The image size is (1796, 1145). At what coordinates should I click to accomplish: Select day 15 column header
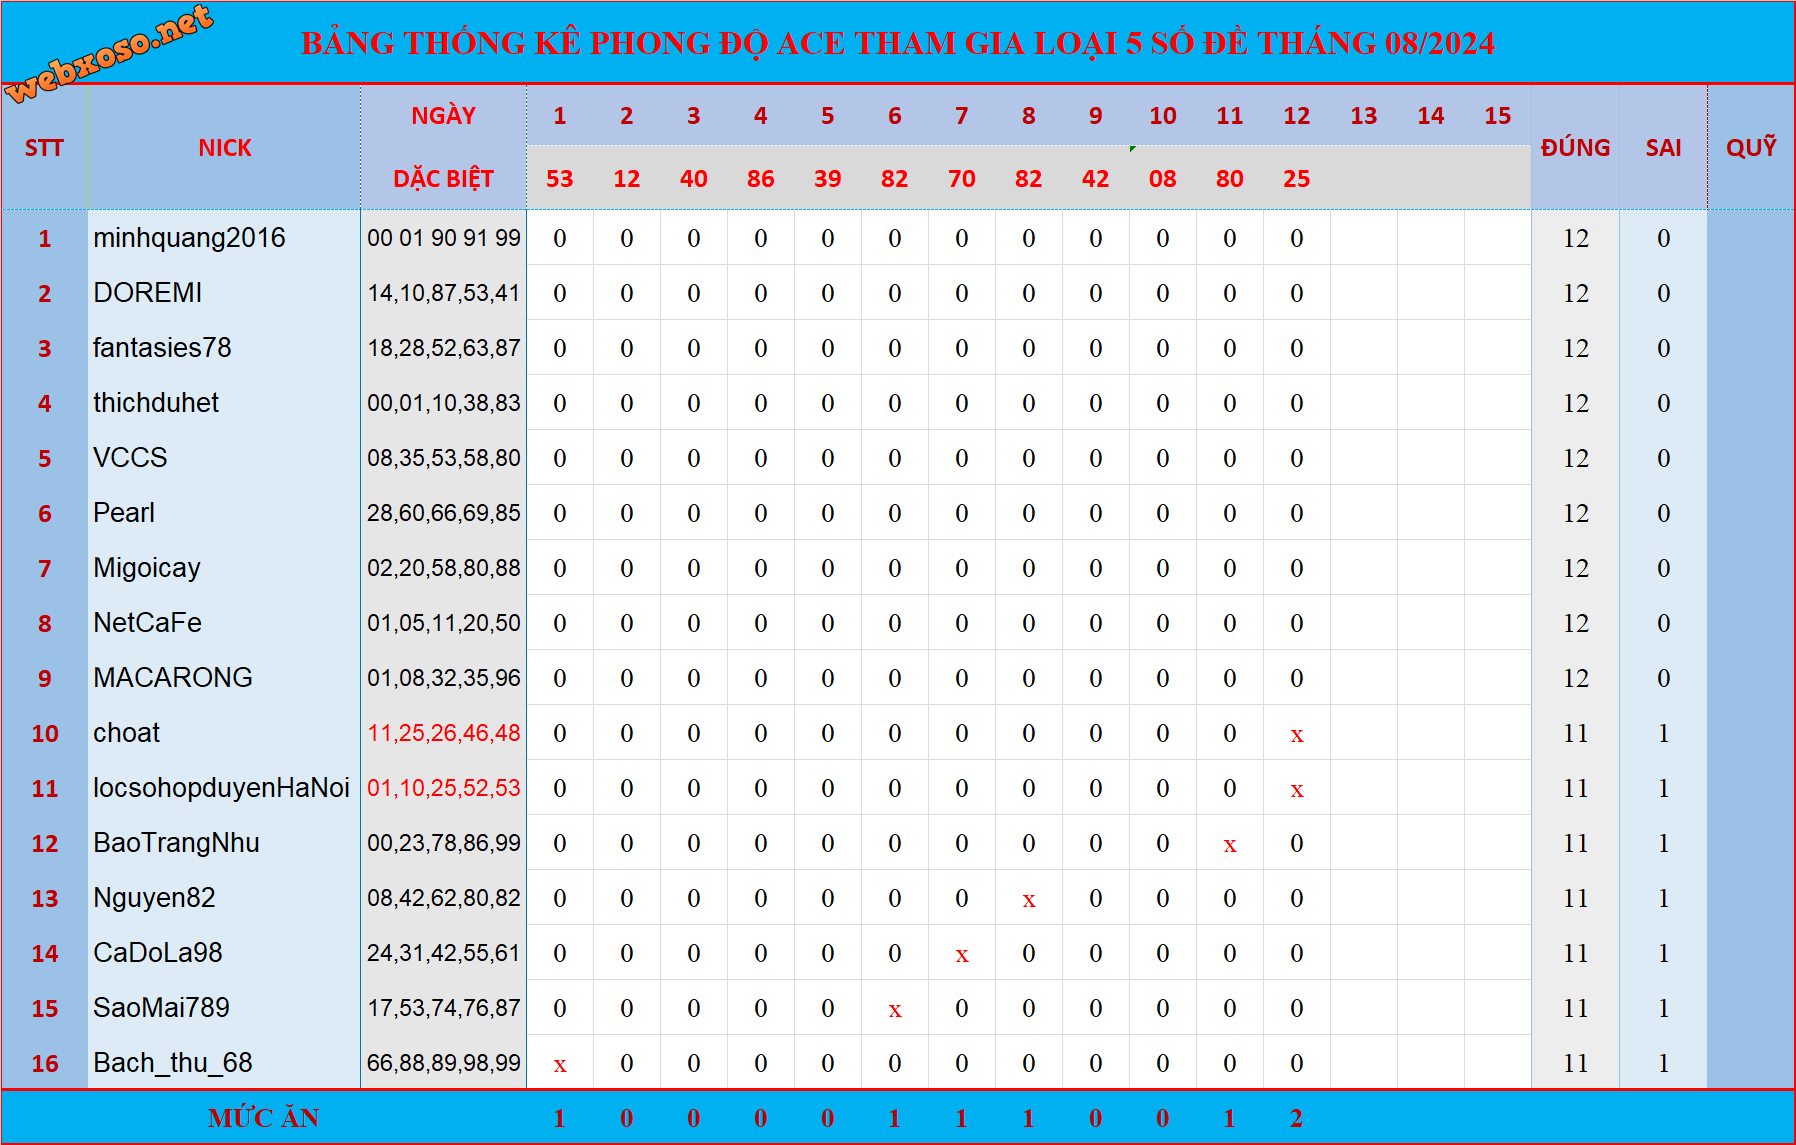1497,116
